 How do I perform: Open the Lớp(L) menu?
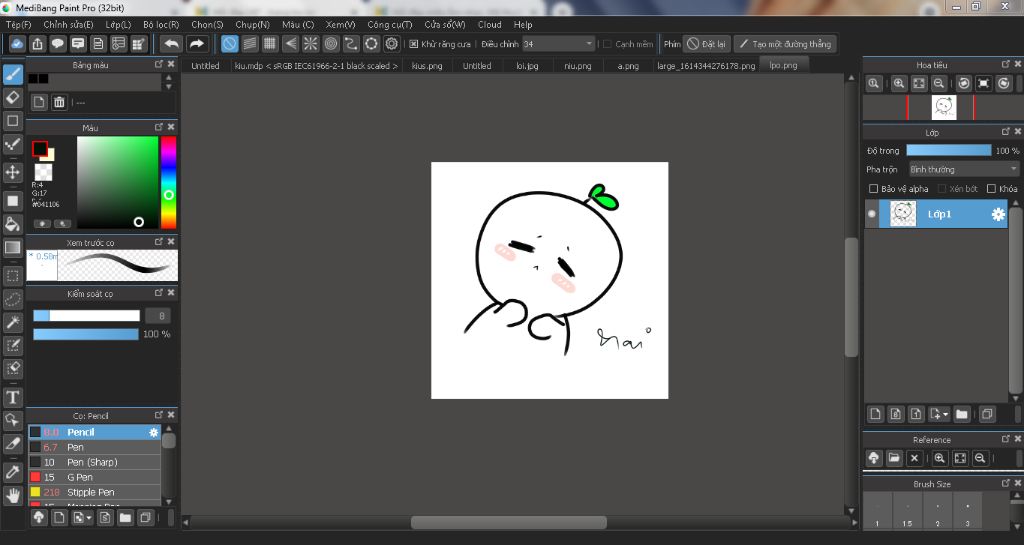click(118, 24)
